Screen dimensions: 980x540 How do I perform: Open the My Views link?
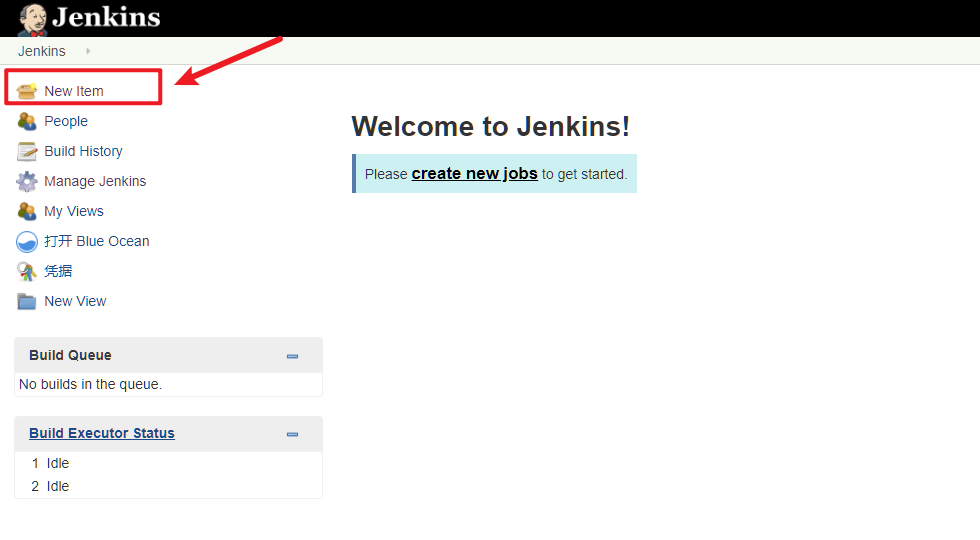74,211
